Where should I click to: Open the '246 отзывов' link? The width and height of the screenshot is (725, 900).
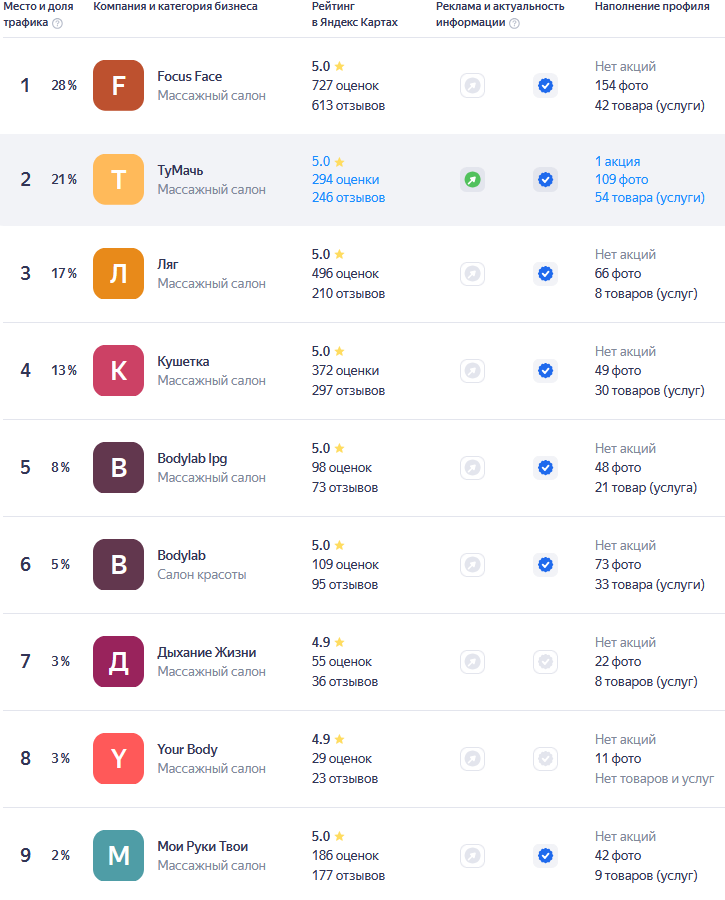pyautogui.click(x=348, y=197)
